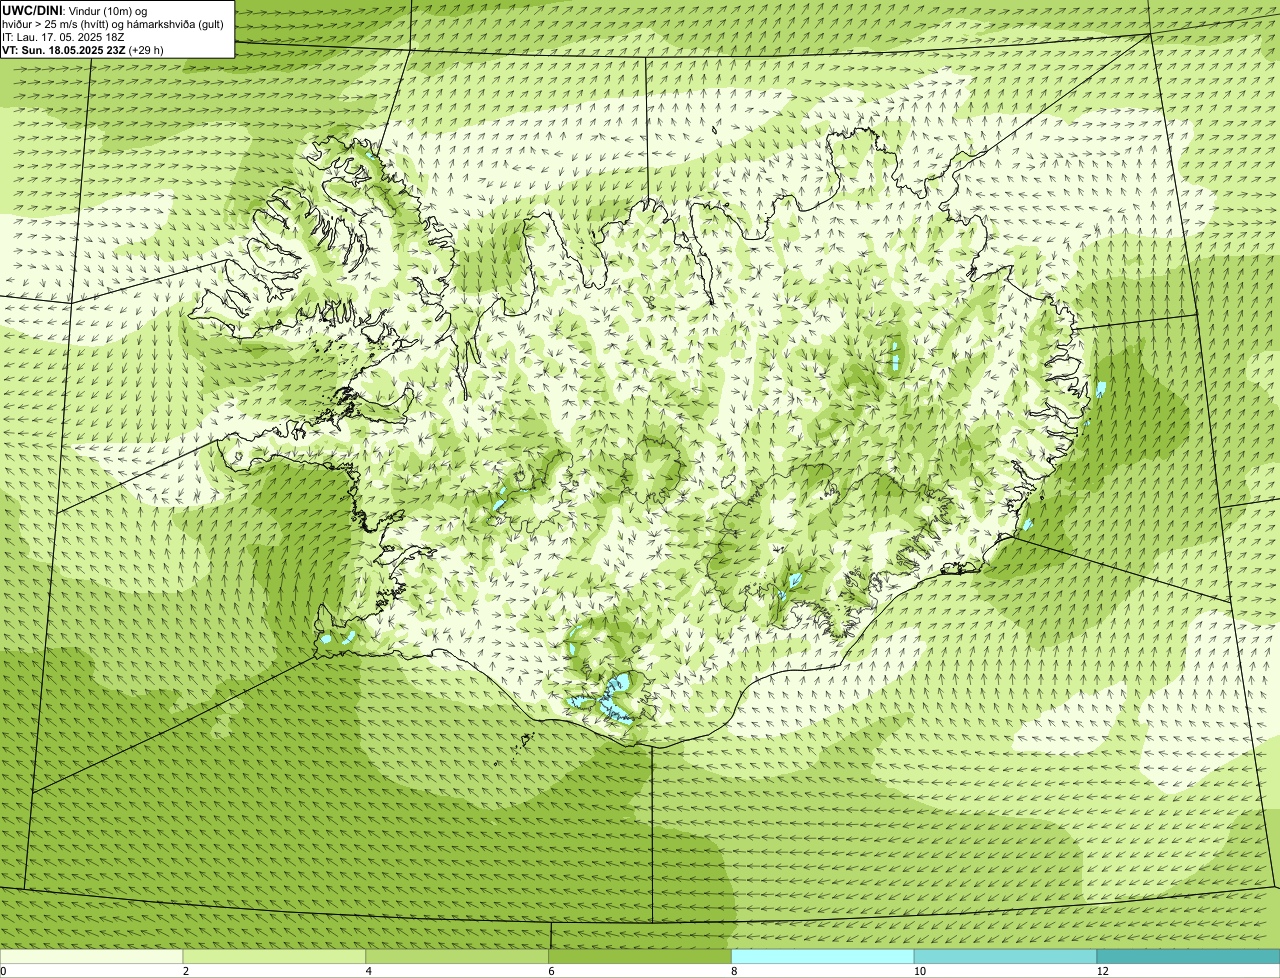Click the '12' tick label on the colorbar

point(1102,971)
